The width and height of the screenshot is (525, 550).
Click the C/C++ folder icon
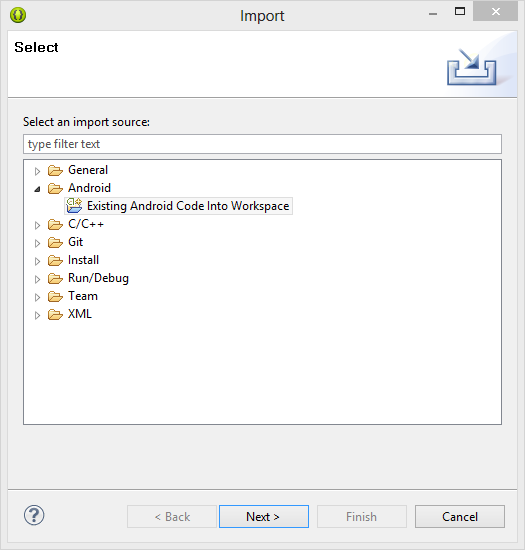55,224
